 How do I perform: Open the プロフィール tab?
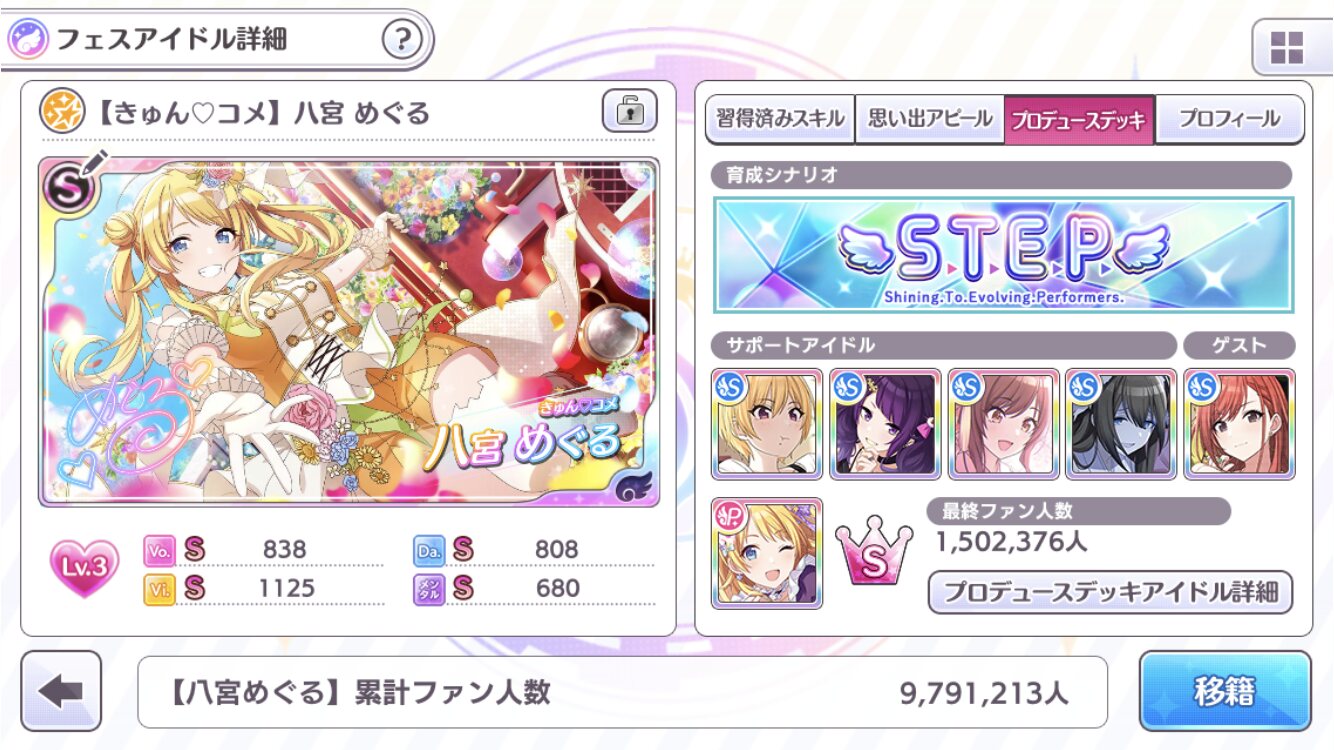pos(1229,120)
